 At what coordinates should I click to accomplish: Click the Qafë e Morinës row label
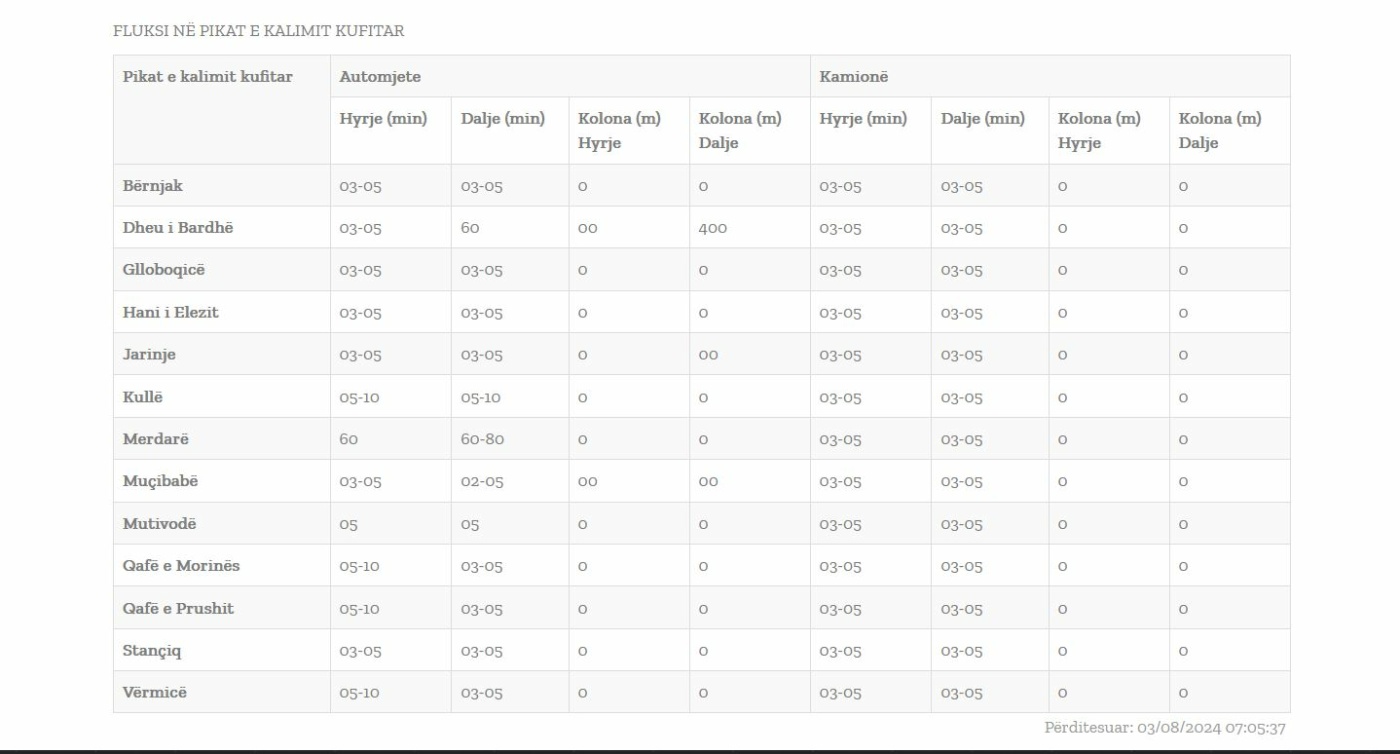coord(181,566)
